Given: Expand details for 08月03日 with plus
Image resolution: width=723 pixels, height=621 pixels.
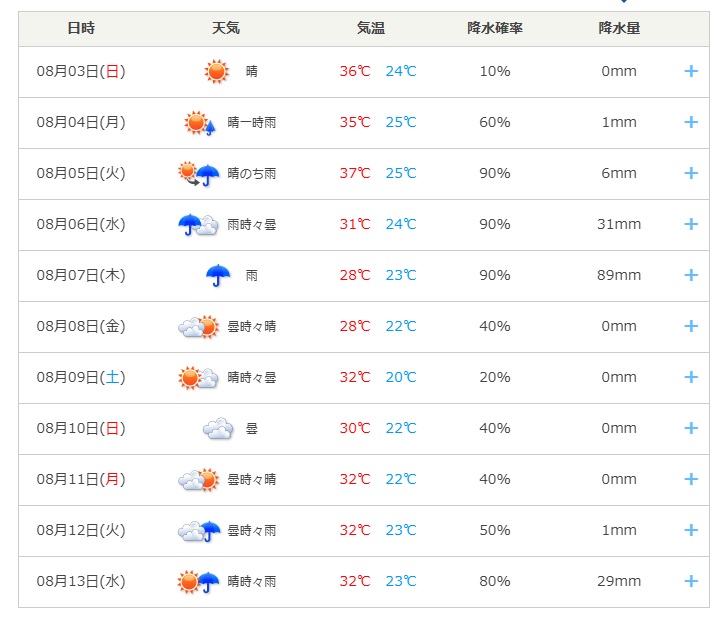Looking at the screenshot, I should click(691, 71).
